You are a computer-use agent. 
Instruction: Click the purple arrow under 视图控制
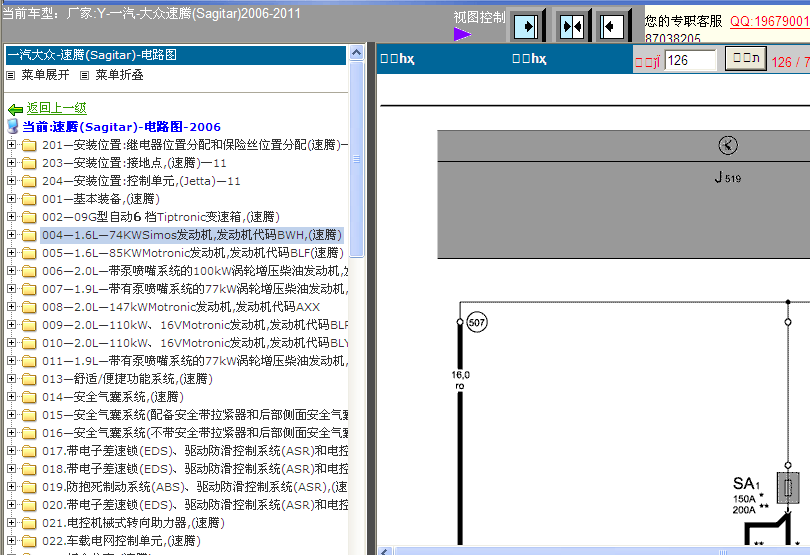[x=462, y=35]
